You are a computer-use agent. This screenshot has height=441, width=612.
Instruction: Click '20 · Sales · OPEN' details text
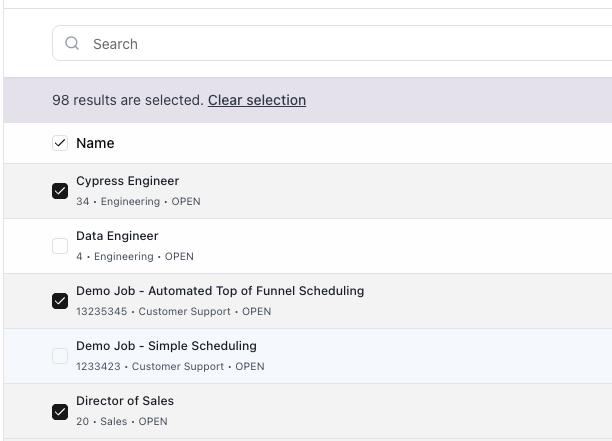pos(122,422)
